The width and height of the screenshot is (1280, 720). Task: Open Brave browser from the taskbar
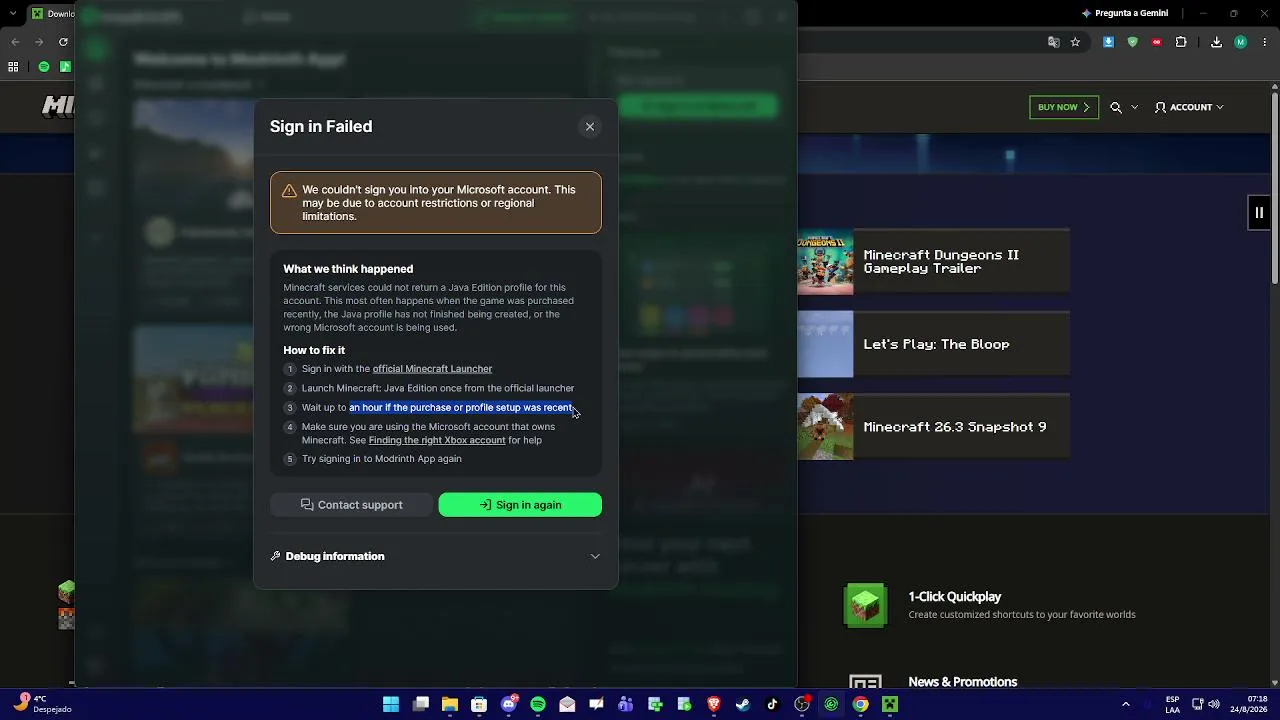coord(714,704)
